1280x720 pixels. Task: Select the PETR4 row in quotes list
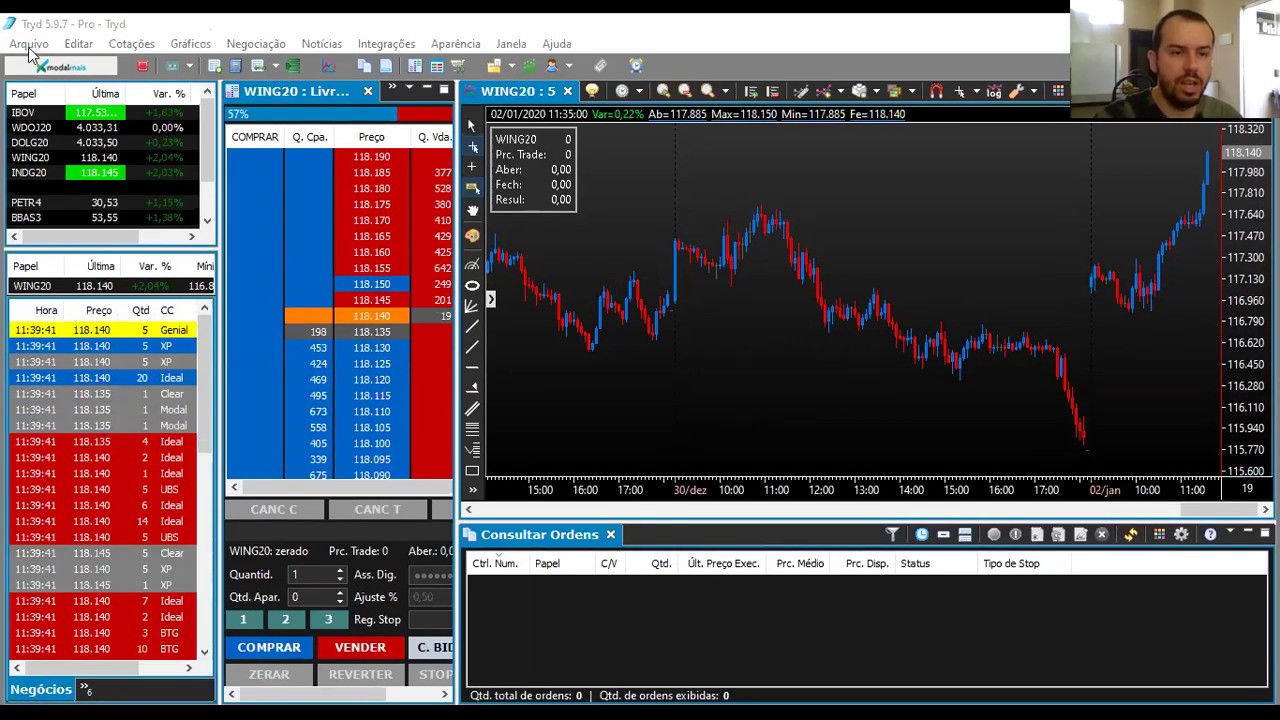[x=105, y=203]
